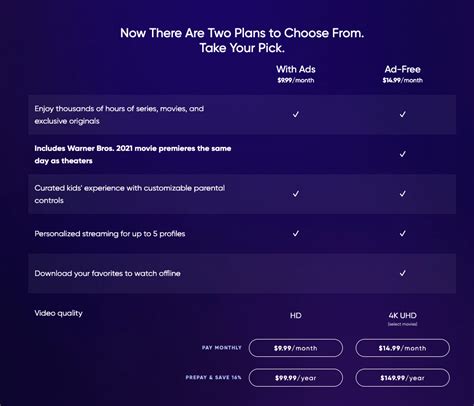
Task: Click With Ads checkmark for series and movies
Action: [296, 114]
